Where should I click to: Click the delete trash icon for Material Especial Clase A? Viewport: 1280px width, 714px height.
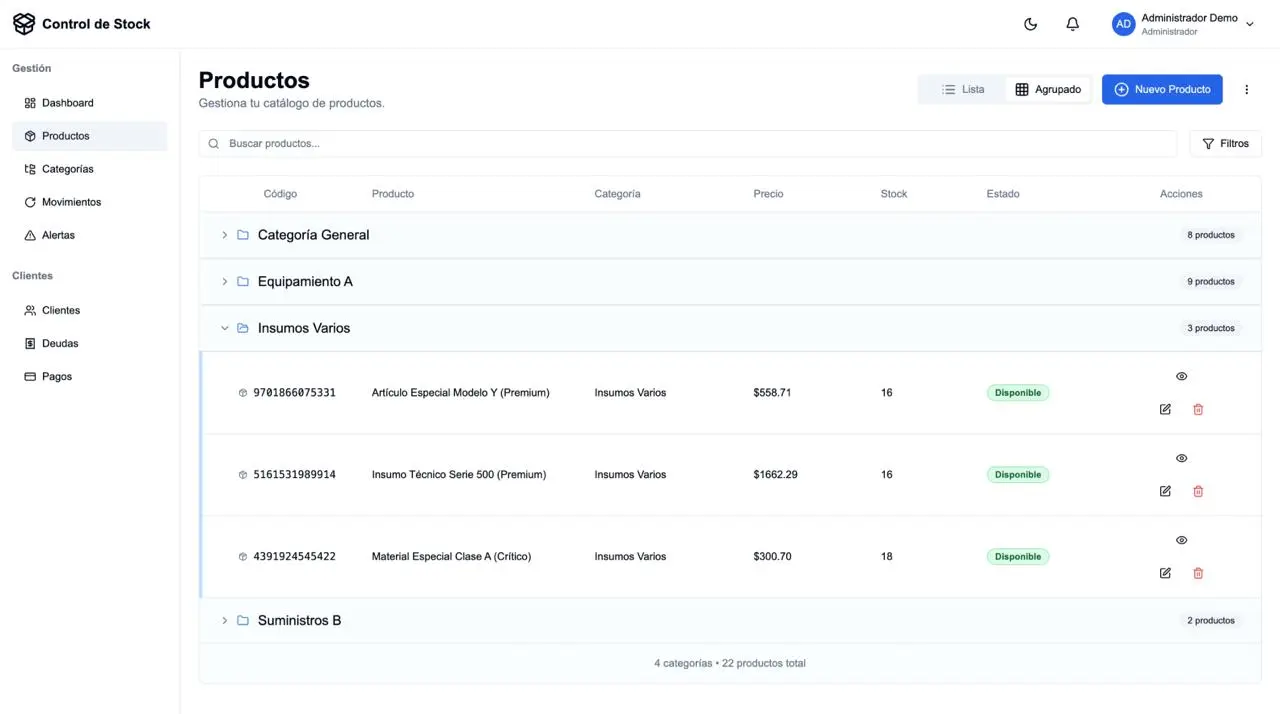pyautogui.click(x=1197, y=573)
